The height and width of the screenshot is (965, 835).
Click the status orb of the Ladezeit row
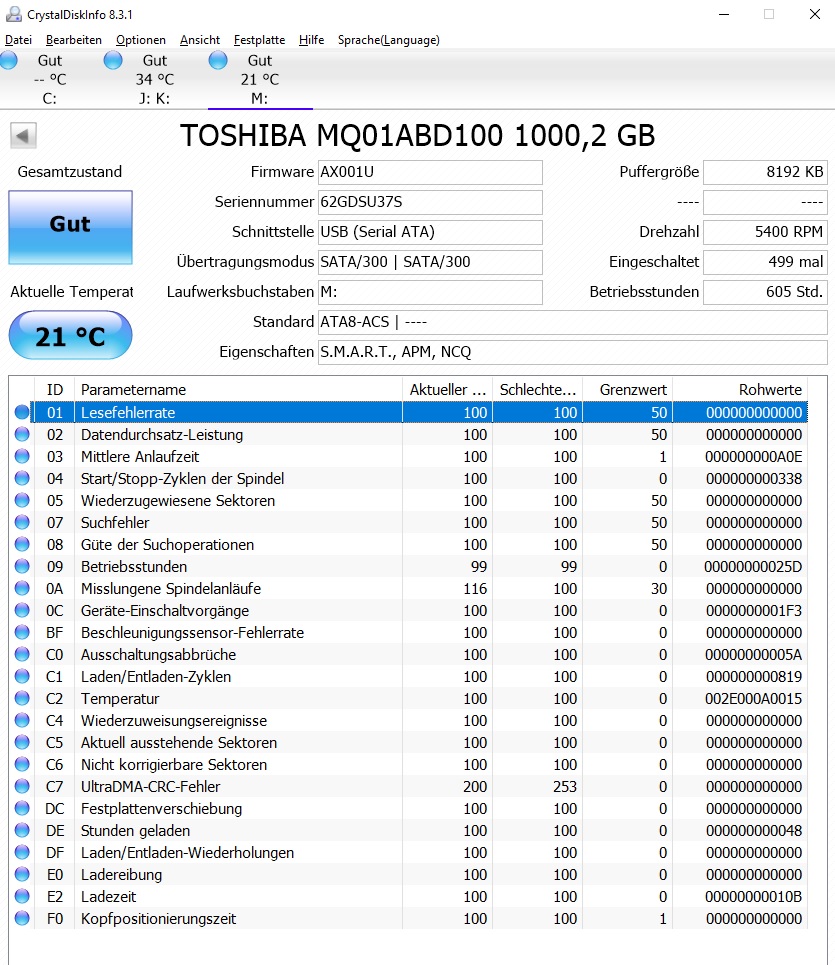pos(22,897)
